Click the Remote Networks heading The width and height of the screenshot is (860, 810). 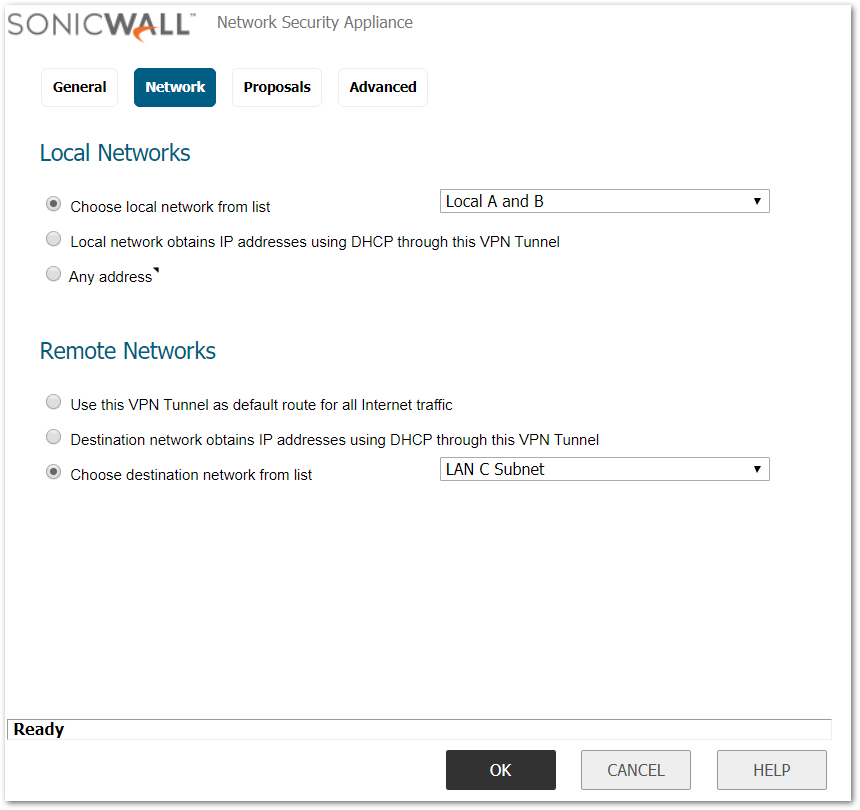(x=128, y=351)
